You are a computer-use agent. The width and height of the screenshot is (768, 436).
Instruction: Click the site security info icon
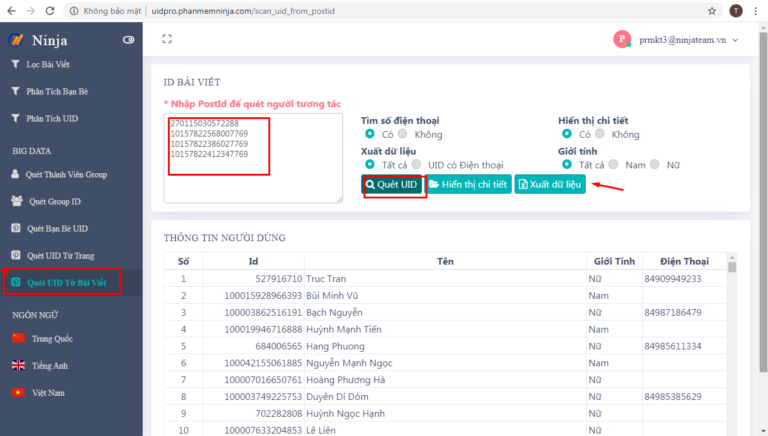(74, 11)
